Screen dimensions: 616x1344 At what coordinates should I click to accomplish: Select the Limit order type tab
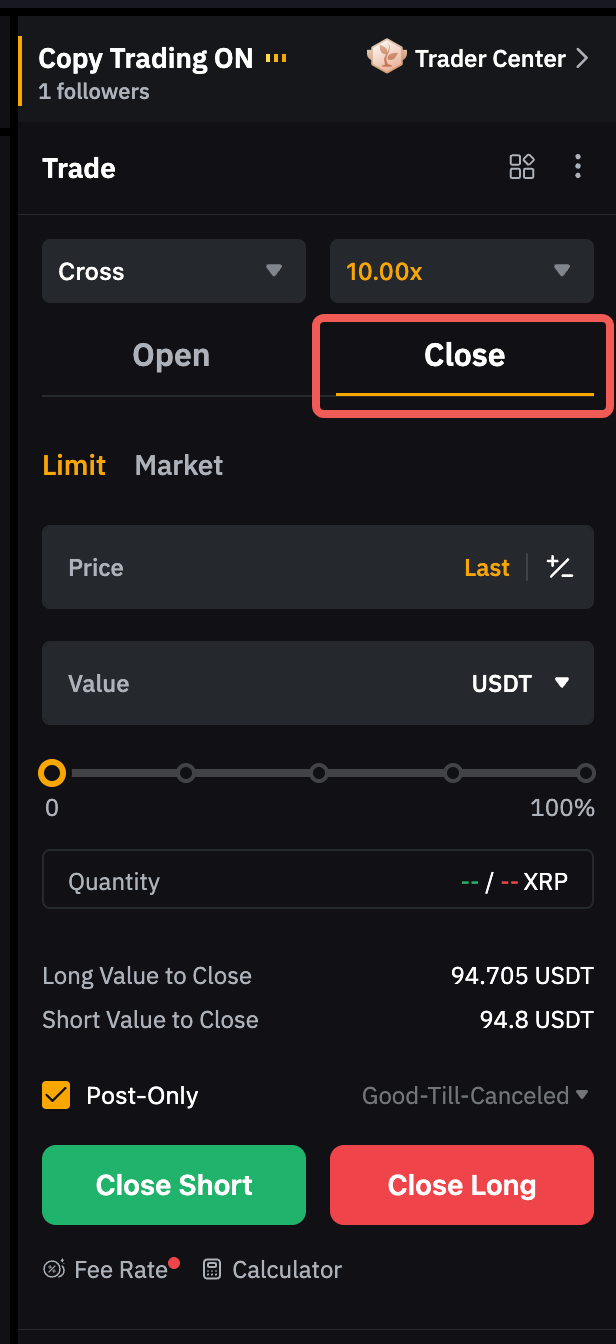click(74, 466)
